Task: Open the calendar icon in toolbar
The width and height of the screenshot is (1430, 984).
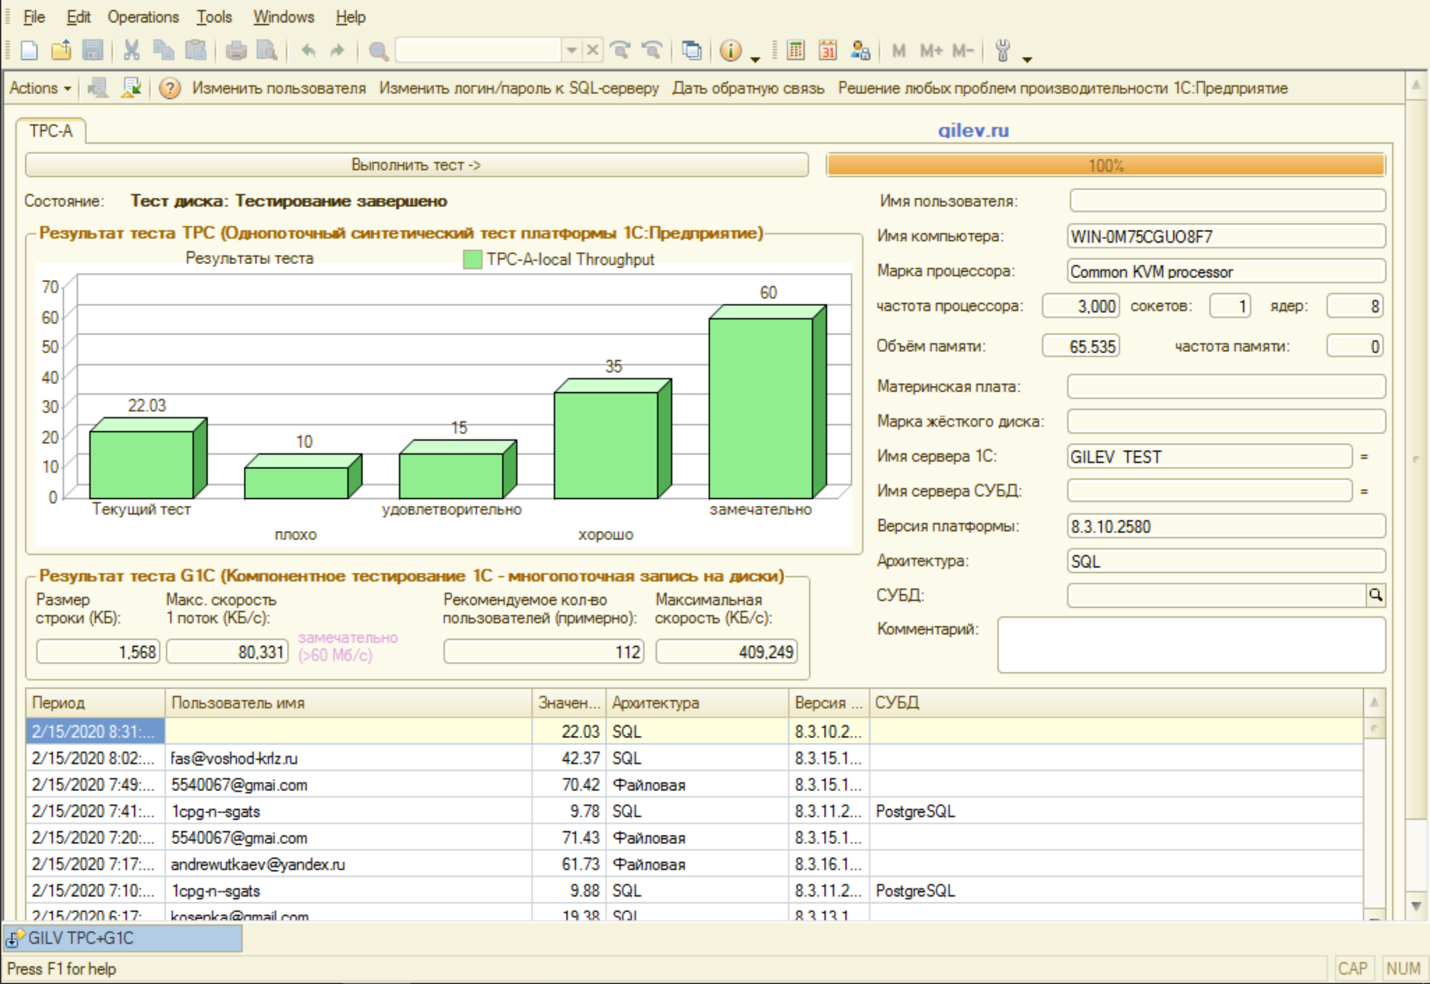Action: (x=828, y=50)
